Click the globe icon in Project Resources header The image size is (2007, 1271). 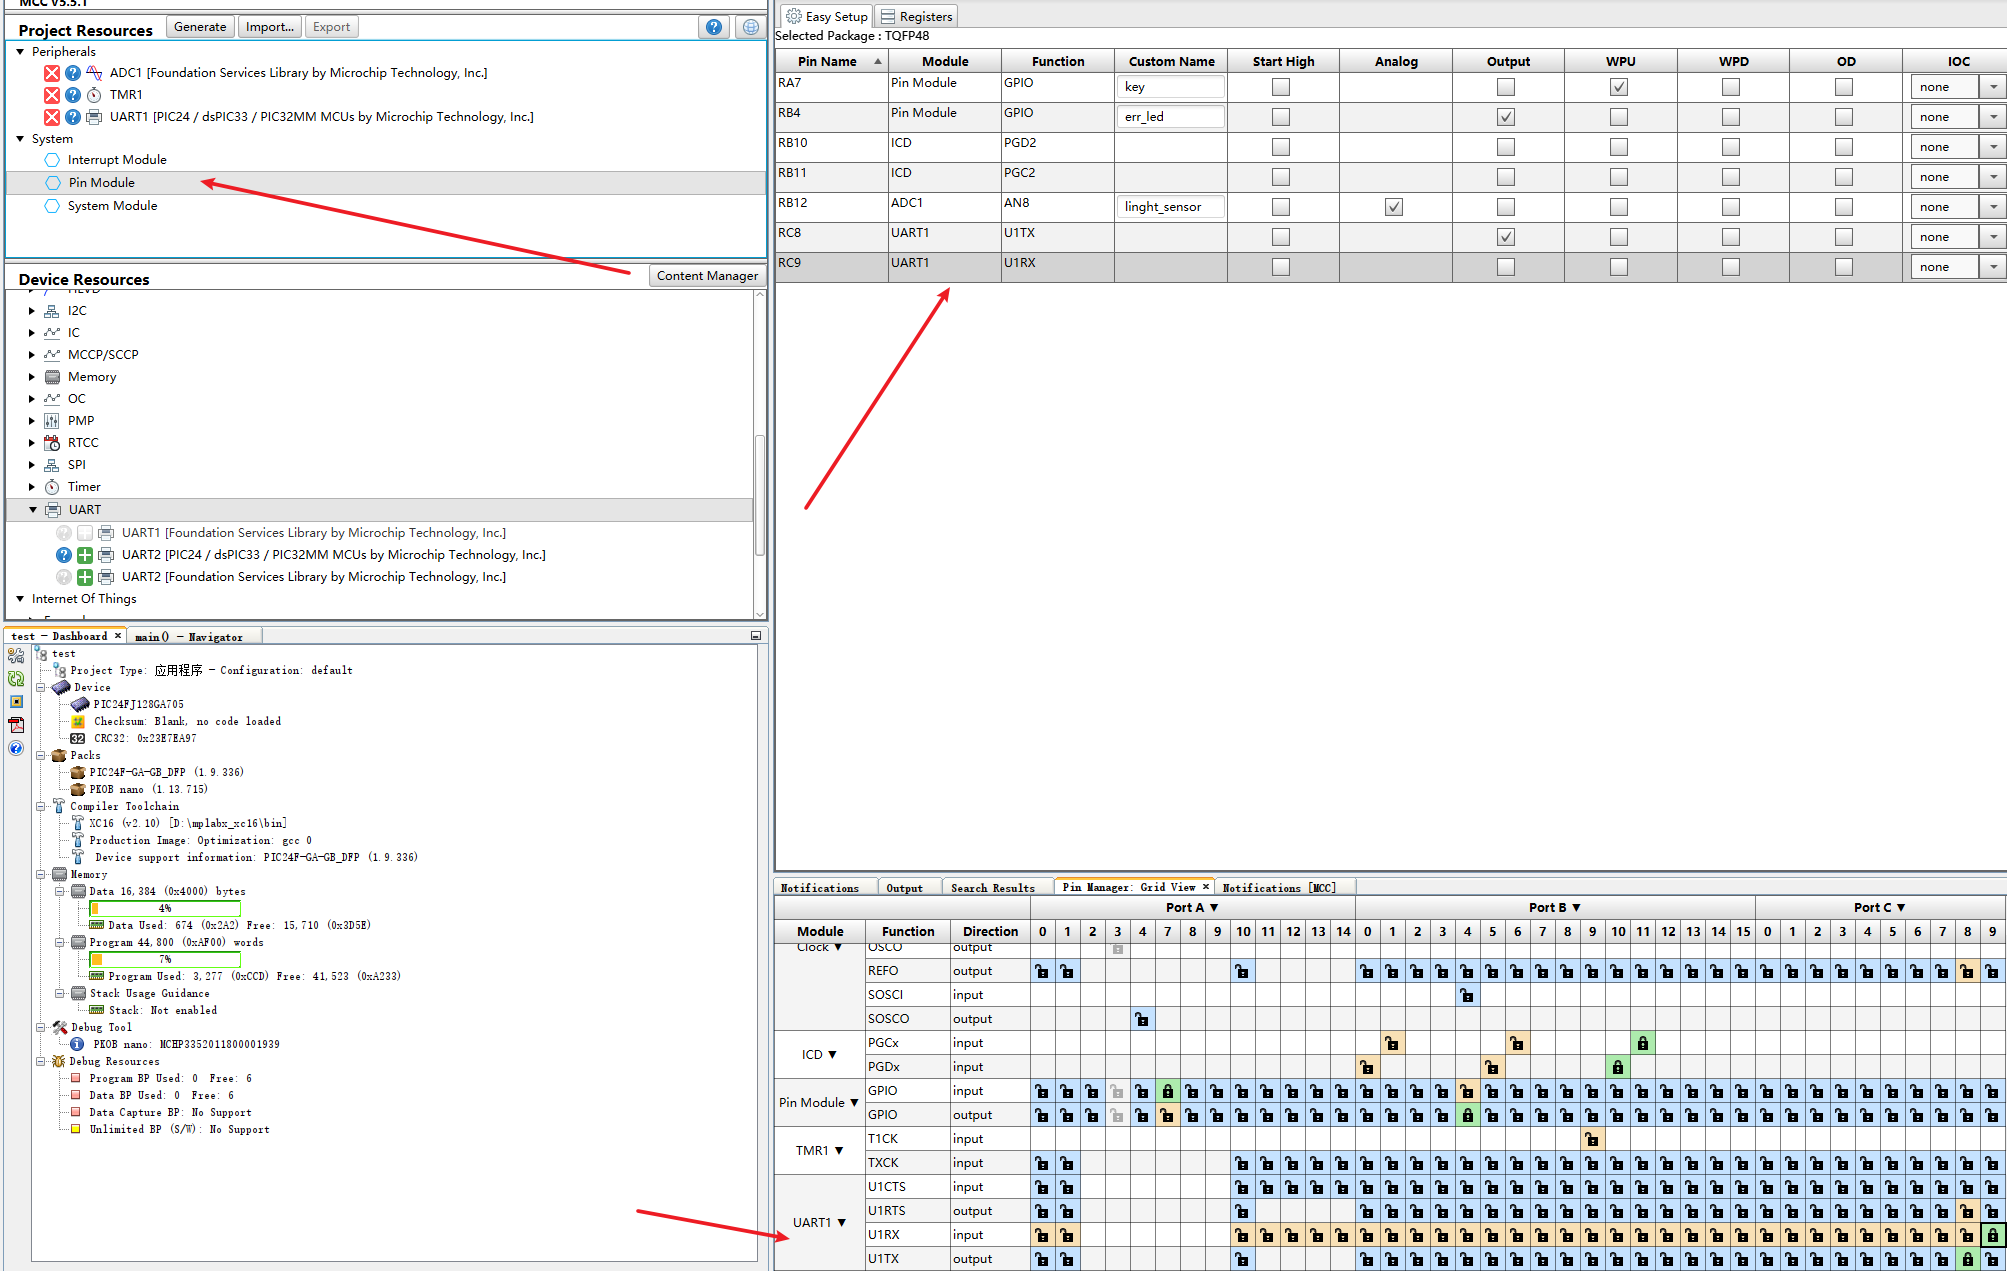click(x=750, y=27)
